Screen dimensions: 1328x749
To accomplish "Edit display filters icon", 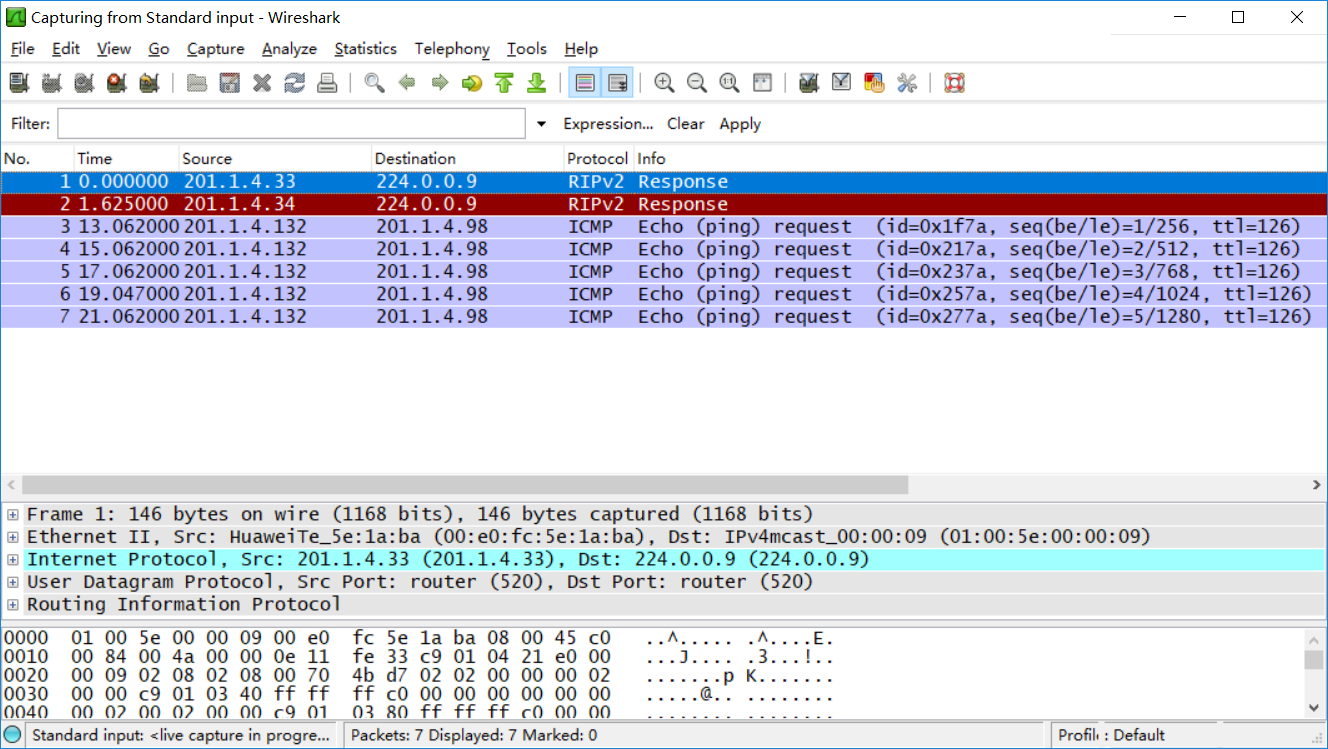I will pos(842,83).
